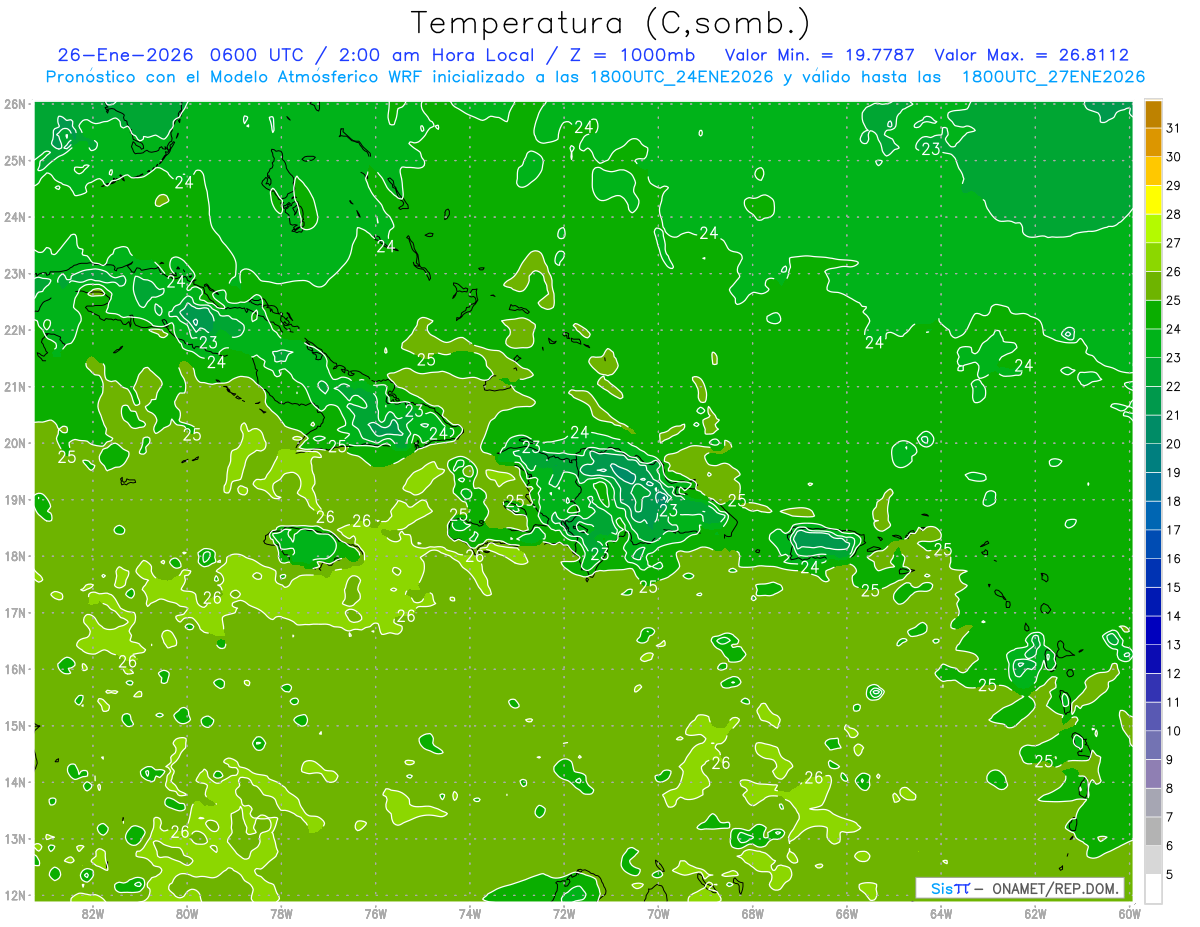Click the "21N" latitude axis label
This screenshot has width=1200, height=927.
[15, 386]
